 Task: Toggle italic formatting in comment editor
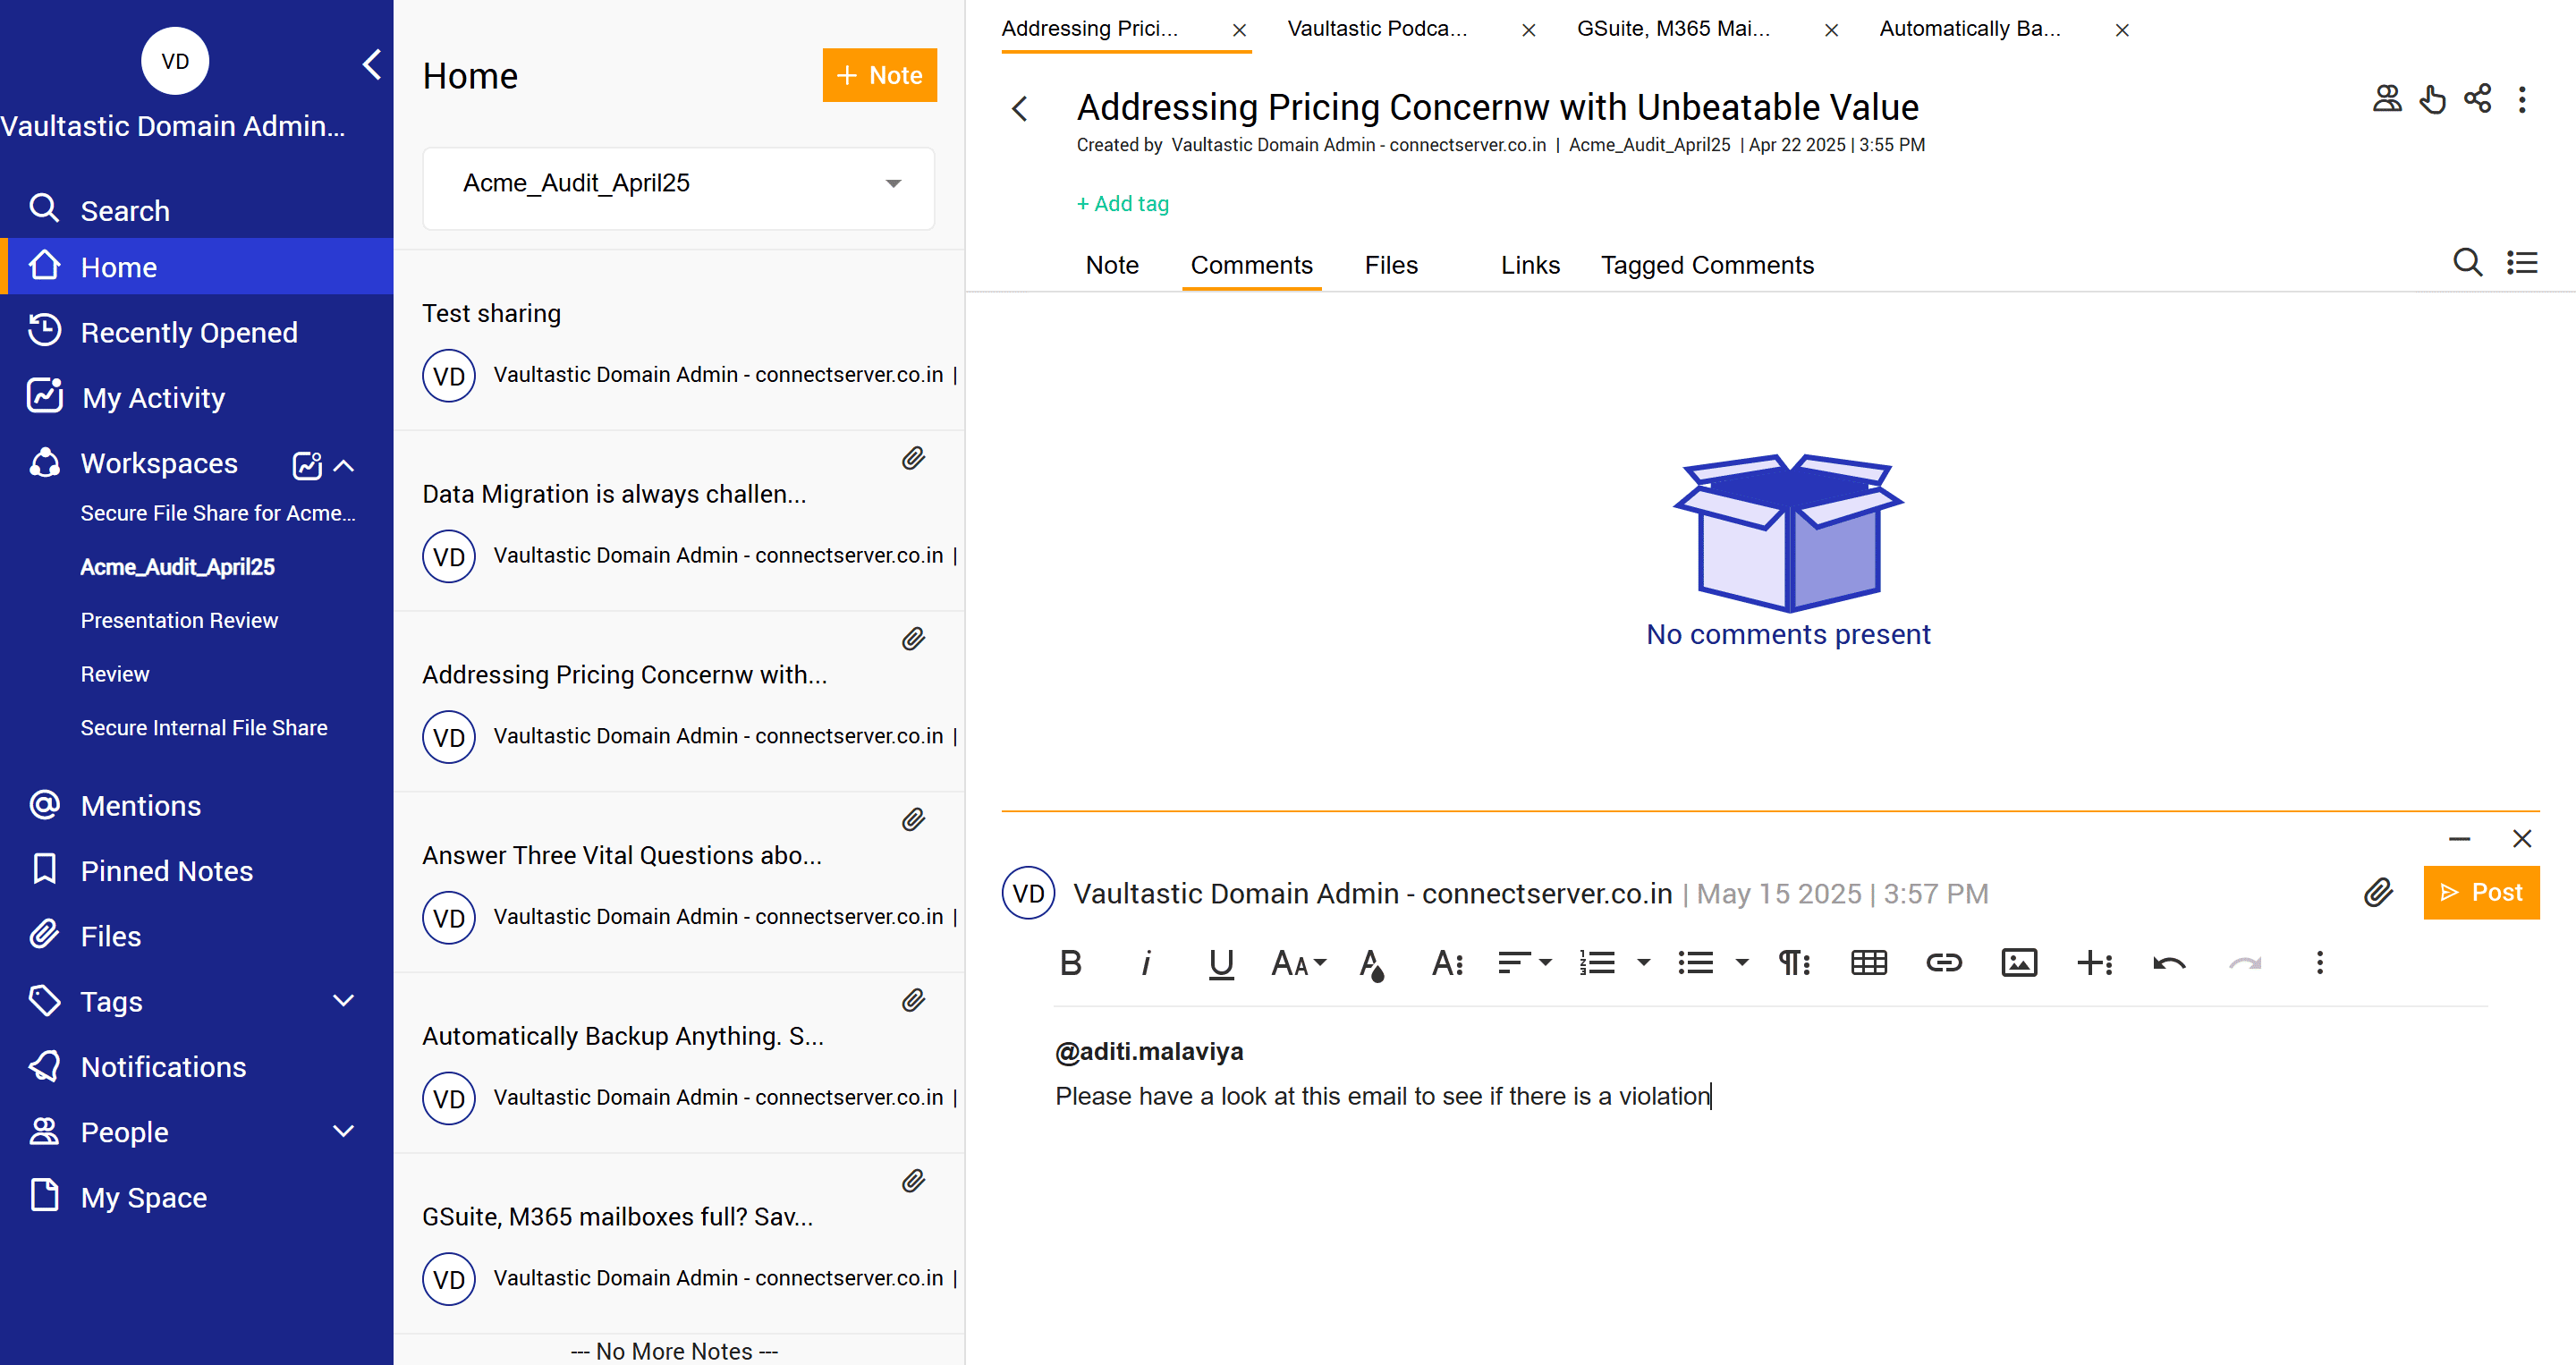tap(1146, 963)
